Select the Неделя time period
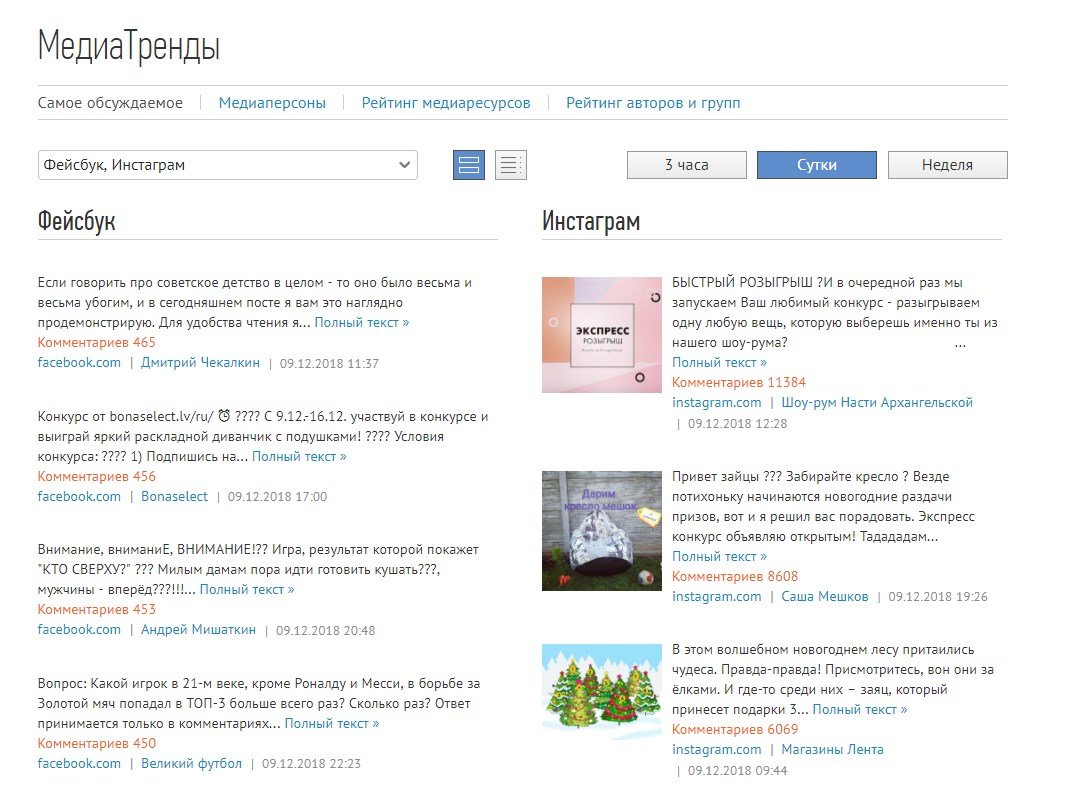This screenshot has height=802, width=1065. 947,165
